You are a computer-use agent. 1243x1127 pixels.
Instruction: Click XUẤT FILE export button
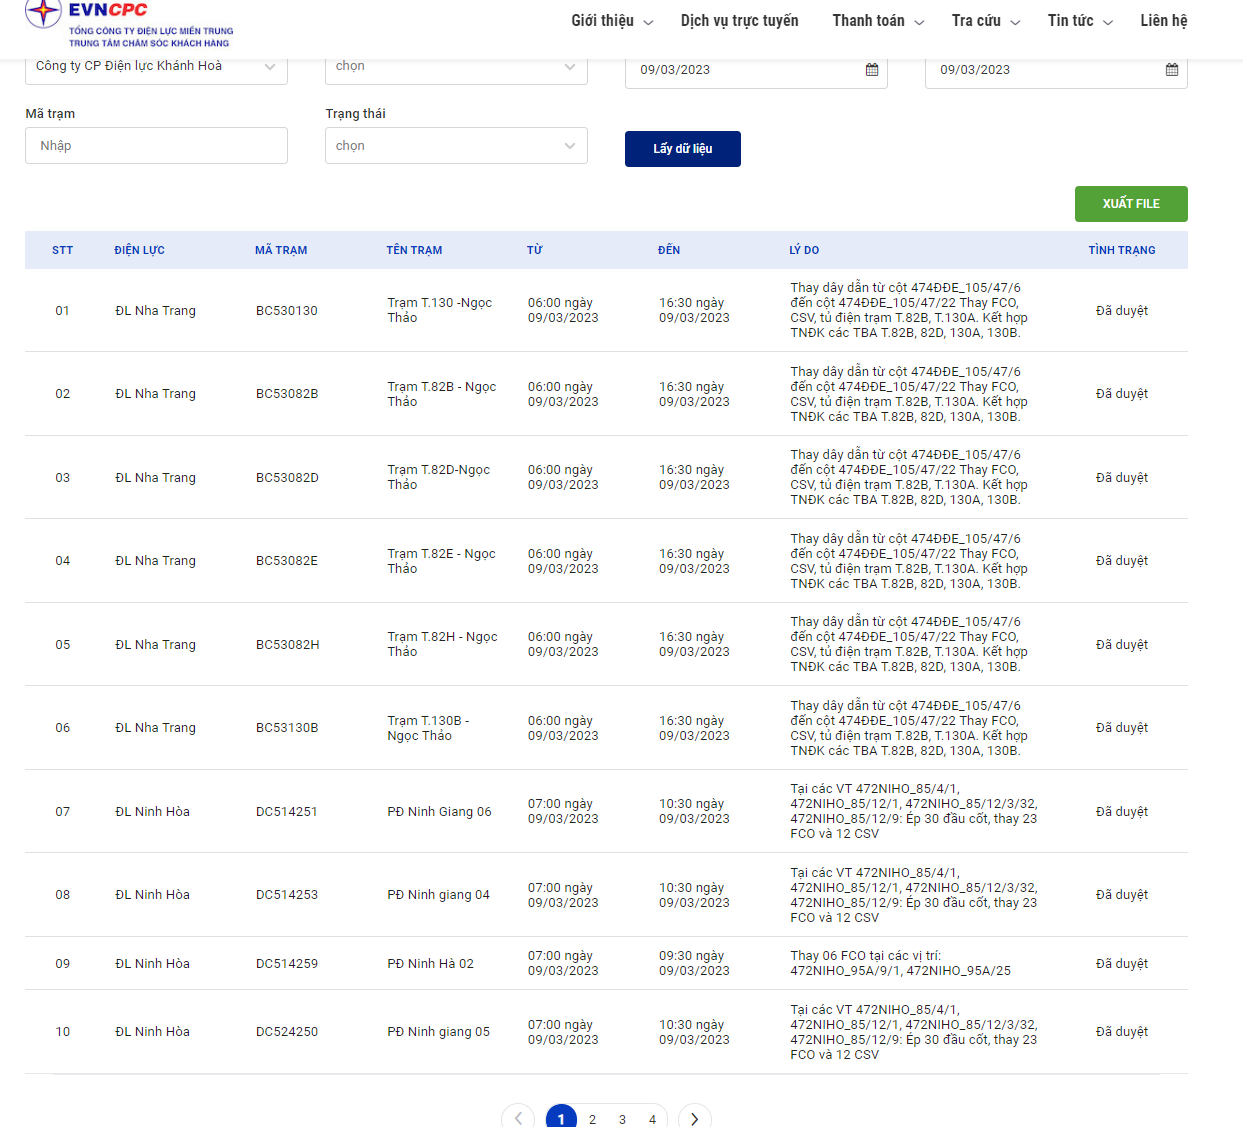(1130, 204)
